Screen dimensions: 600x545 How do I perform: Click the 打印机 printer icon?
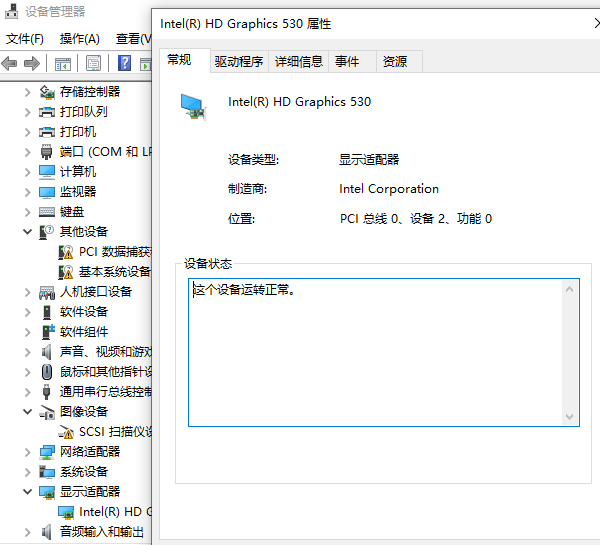(x=47, y=132)
